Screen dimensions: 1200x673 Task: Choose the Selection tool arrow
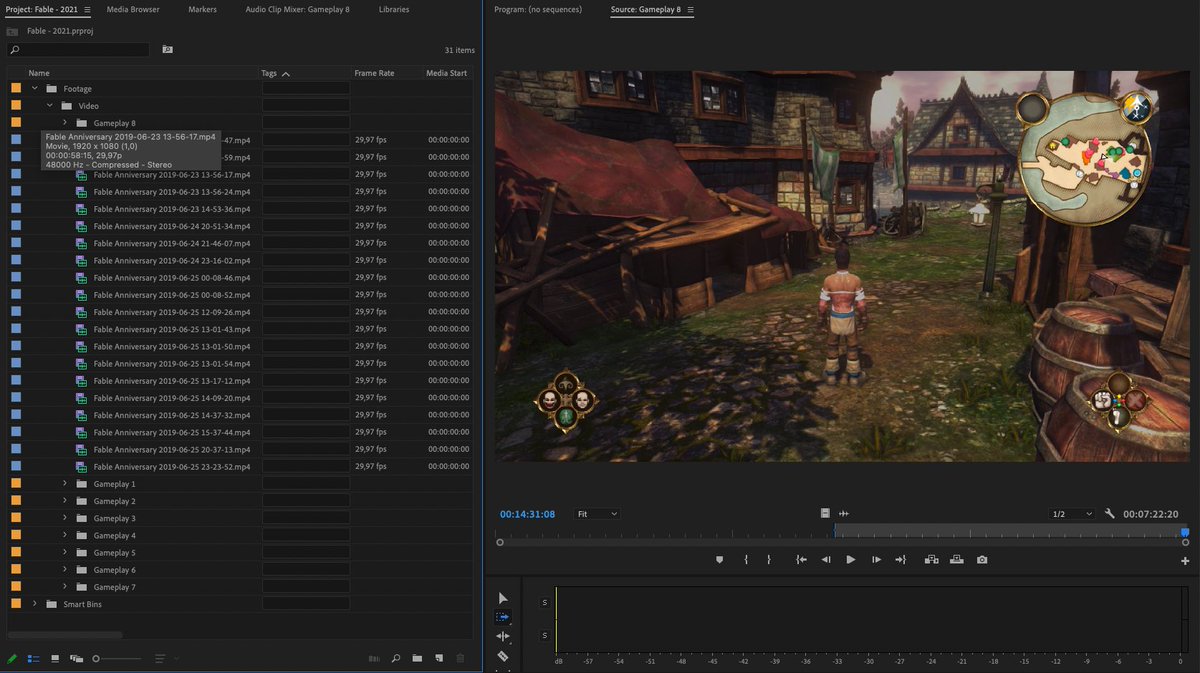(503, 598)
